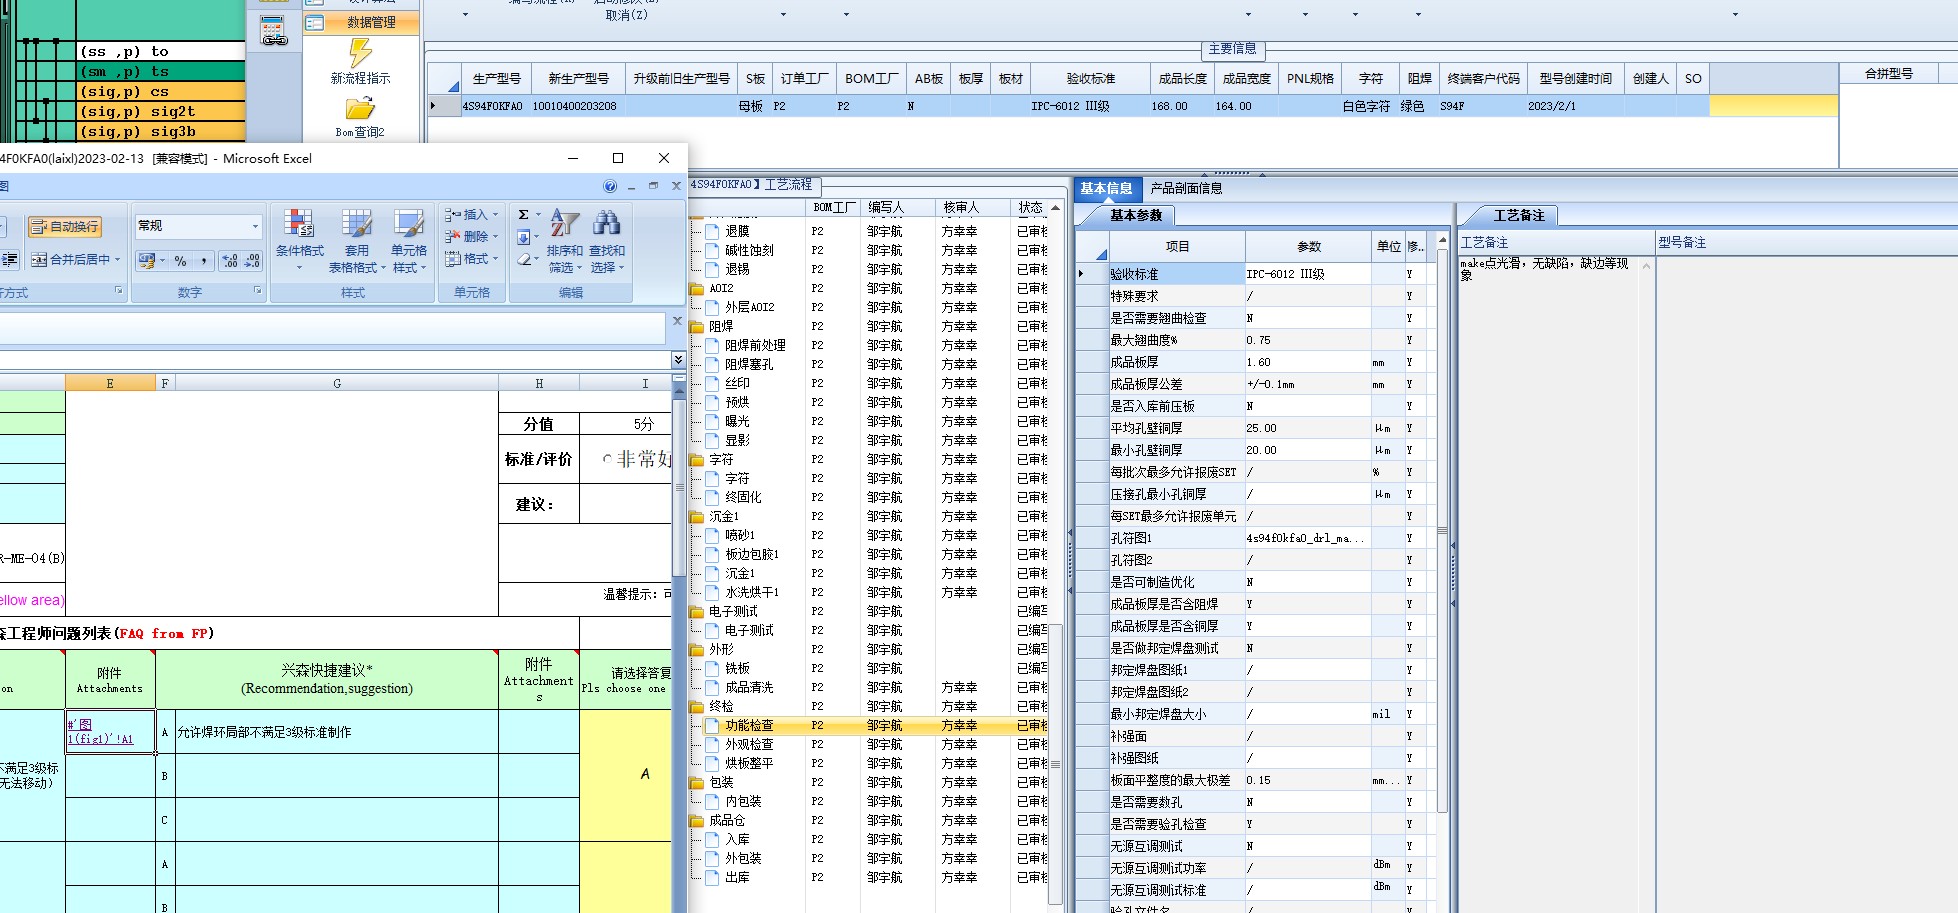
Task: Open the 数据管理 panel item
Action: coord(361,22)
